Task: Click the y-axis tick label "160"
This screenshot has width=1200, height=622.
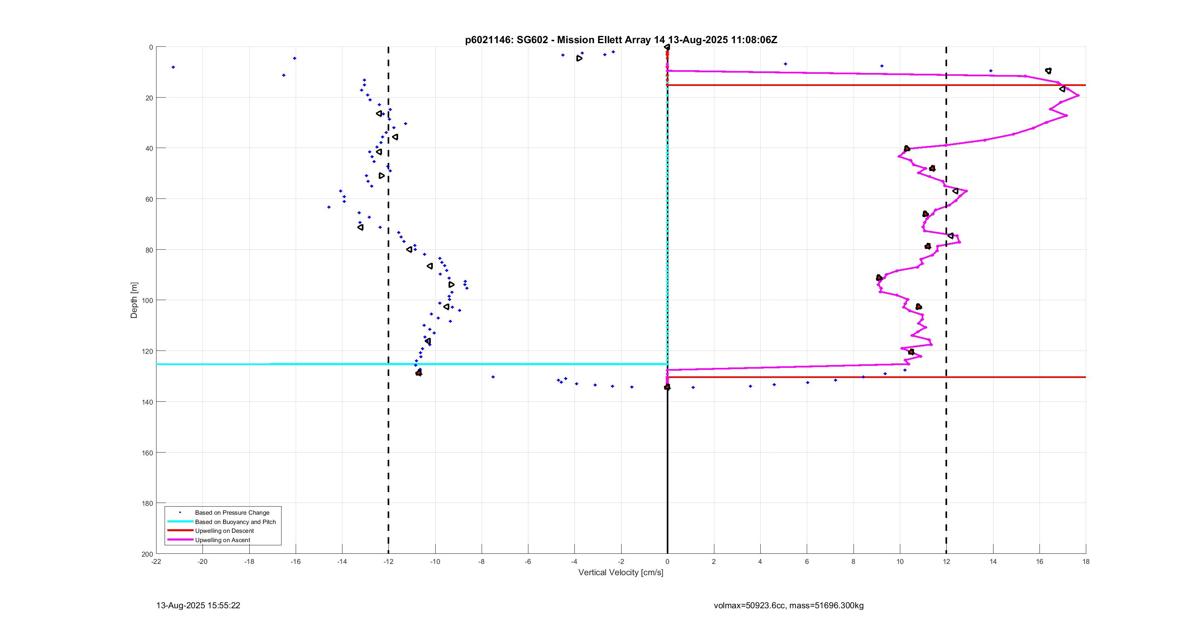Action: point(146,452)
